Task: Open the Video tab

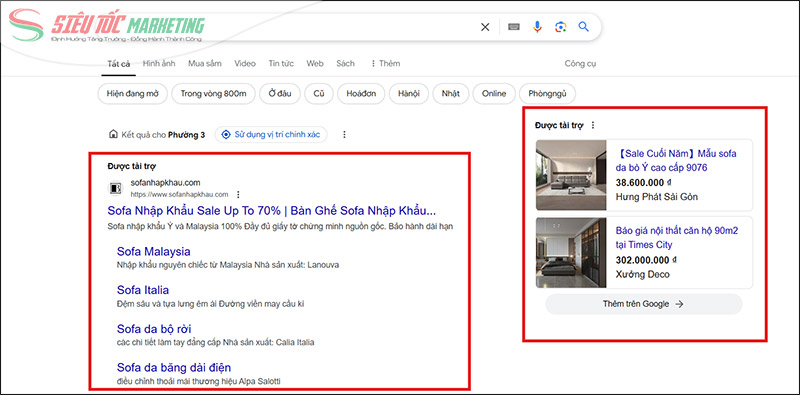Action: tap(245, 63)
